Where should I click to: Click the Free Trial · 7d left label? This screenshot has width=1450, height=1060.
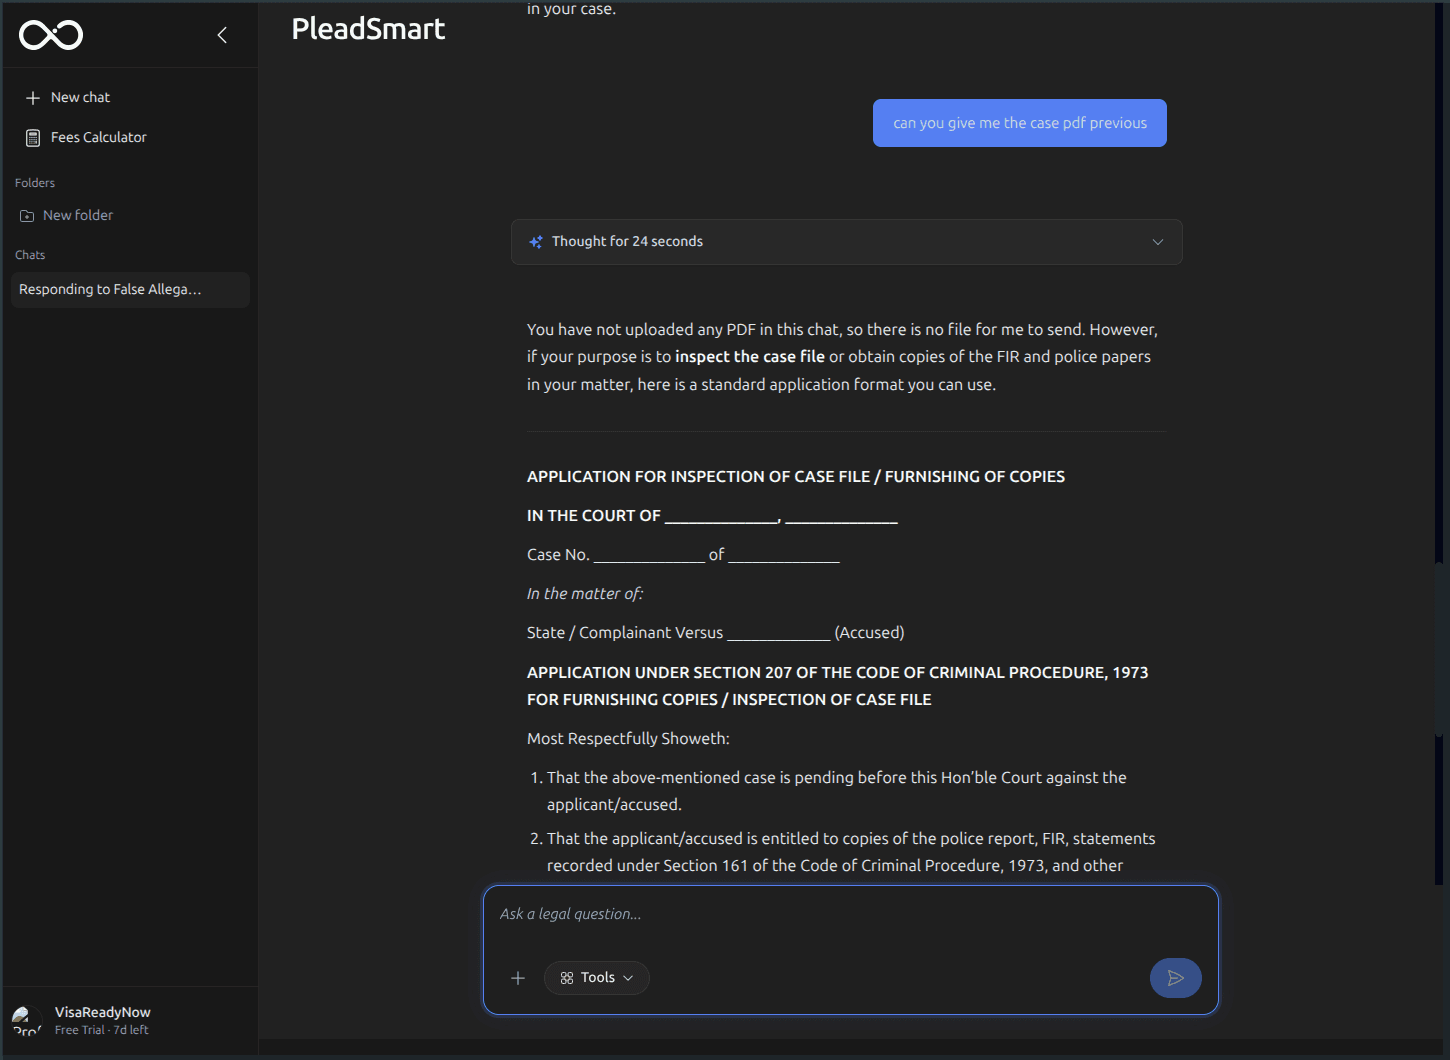click(101, 1030)
